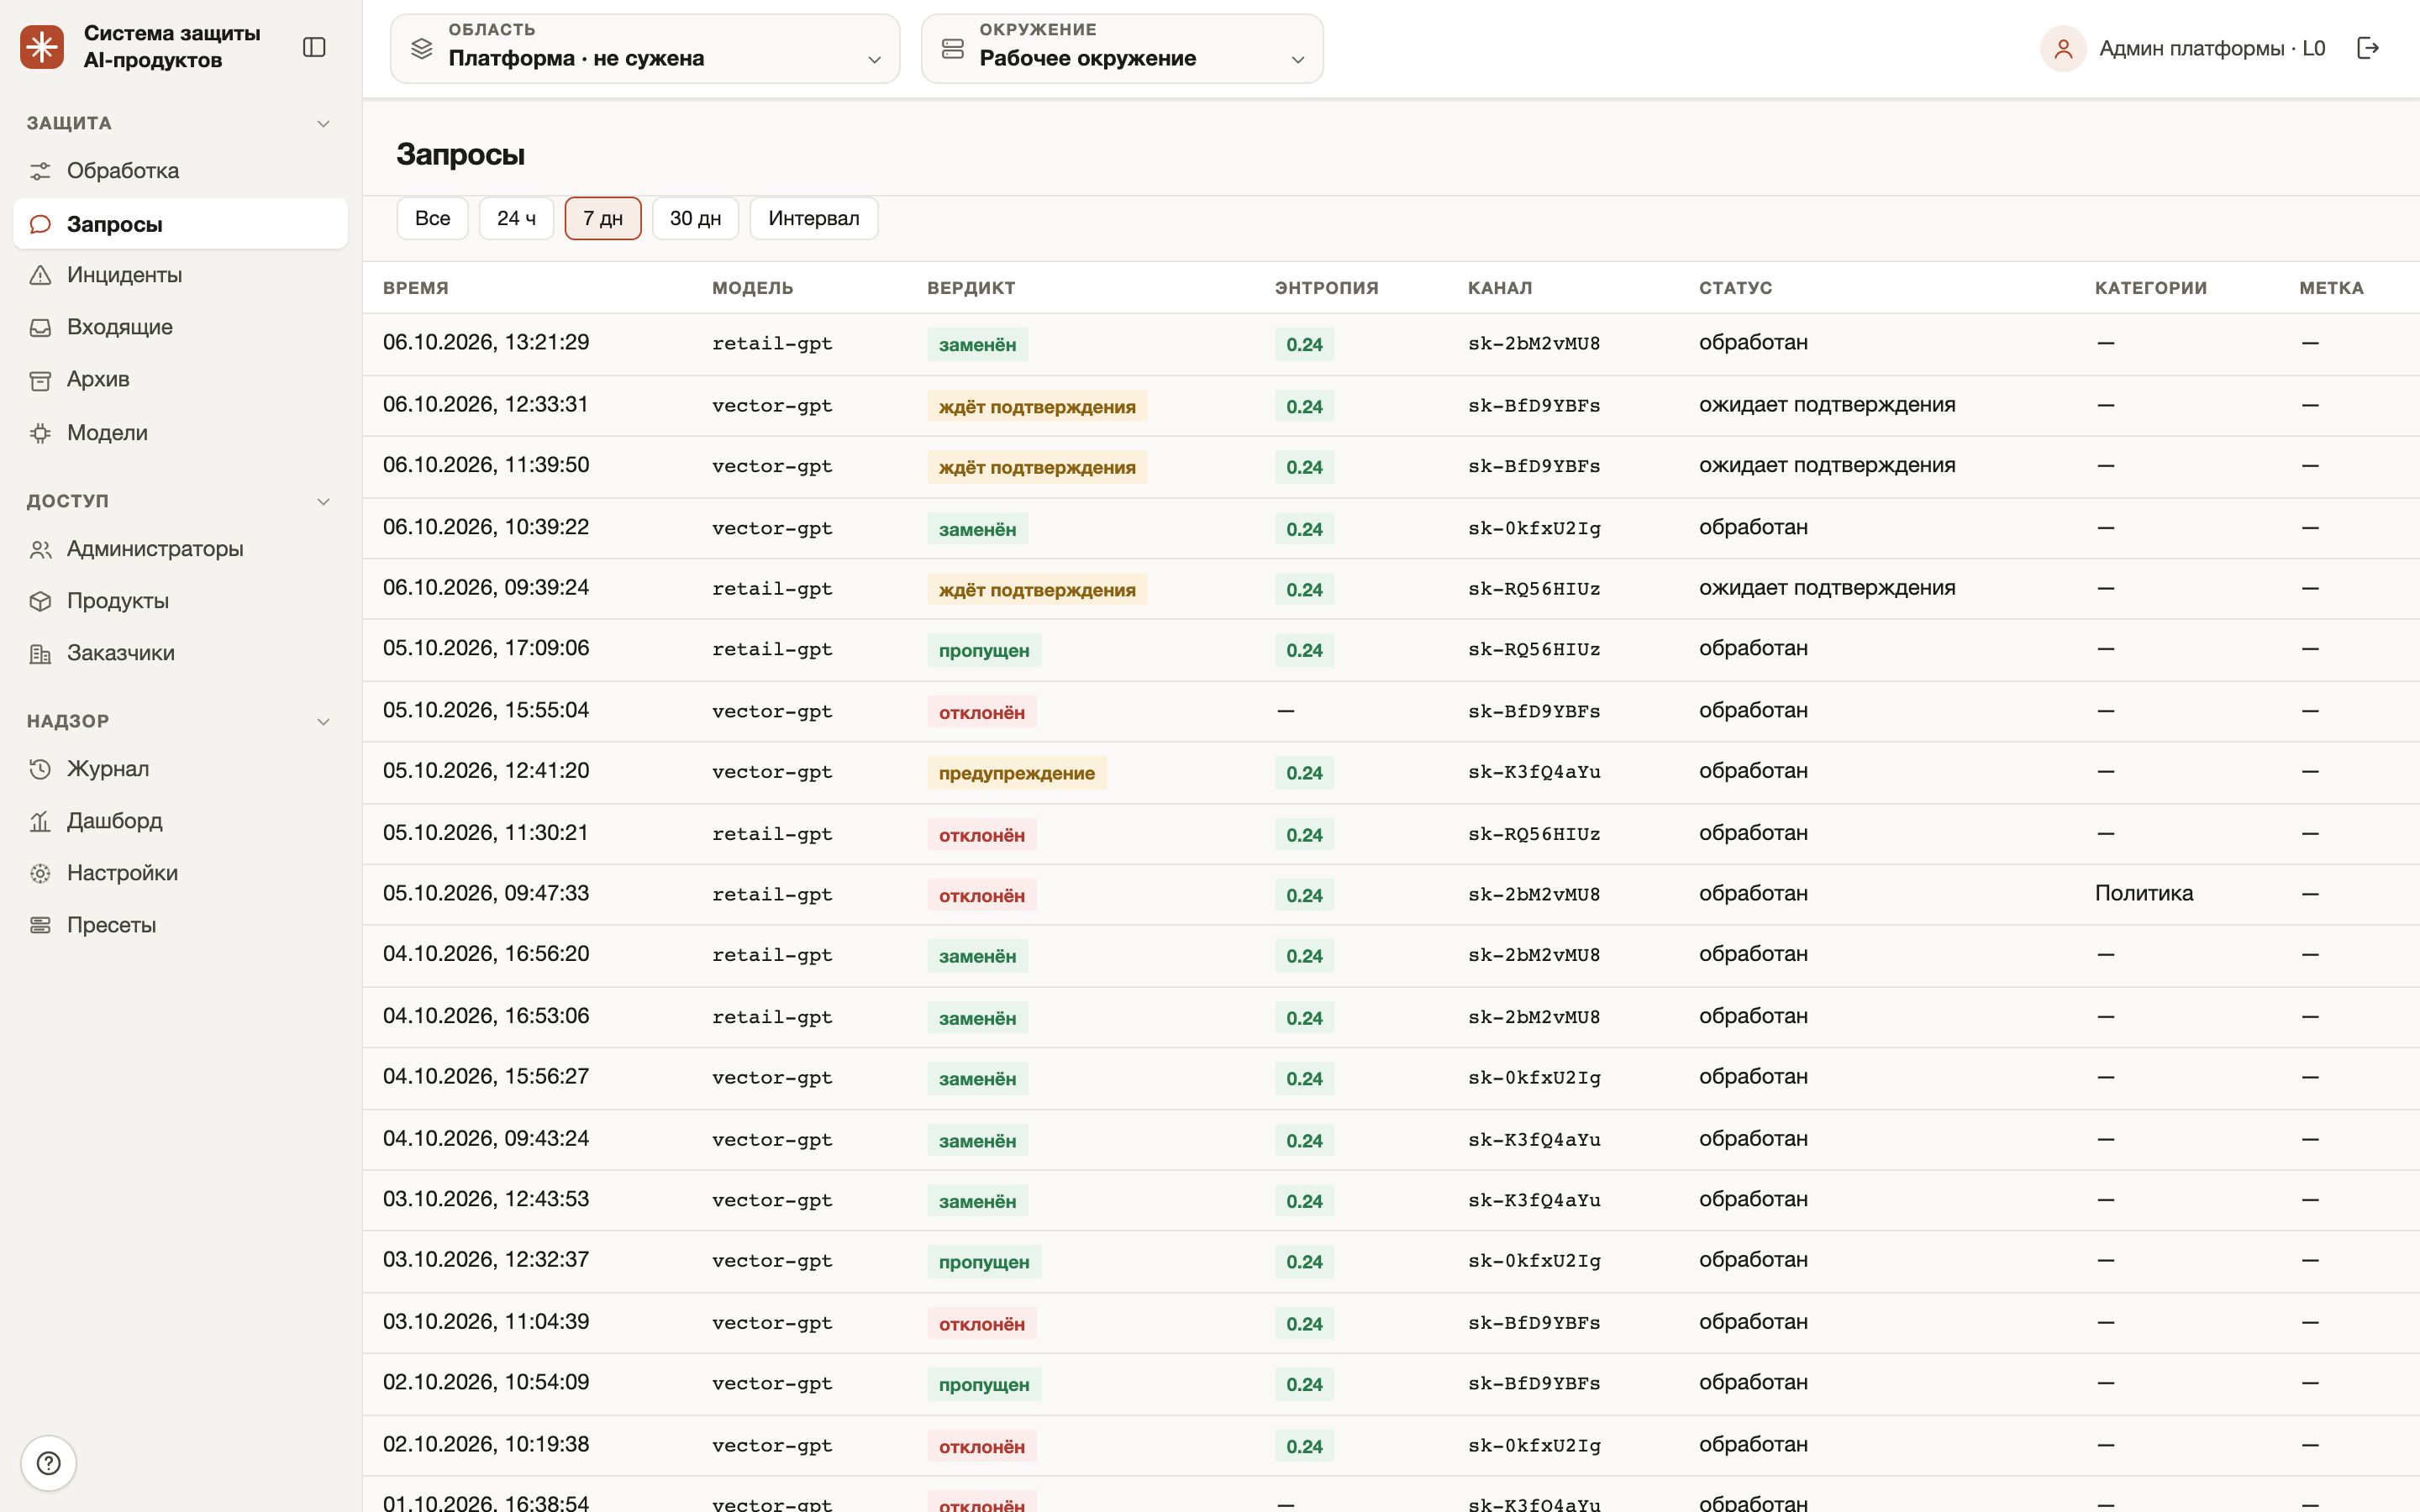This screenshot has height=1512, width=2420.
Task: Click the Инциденты warning triangle icon
Action: click(40, 275)
